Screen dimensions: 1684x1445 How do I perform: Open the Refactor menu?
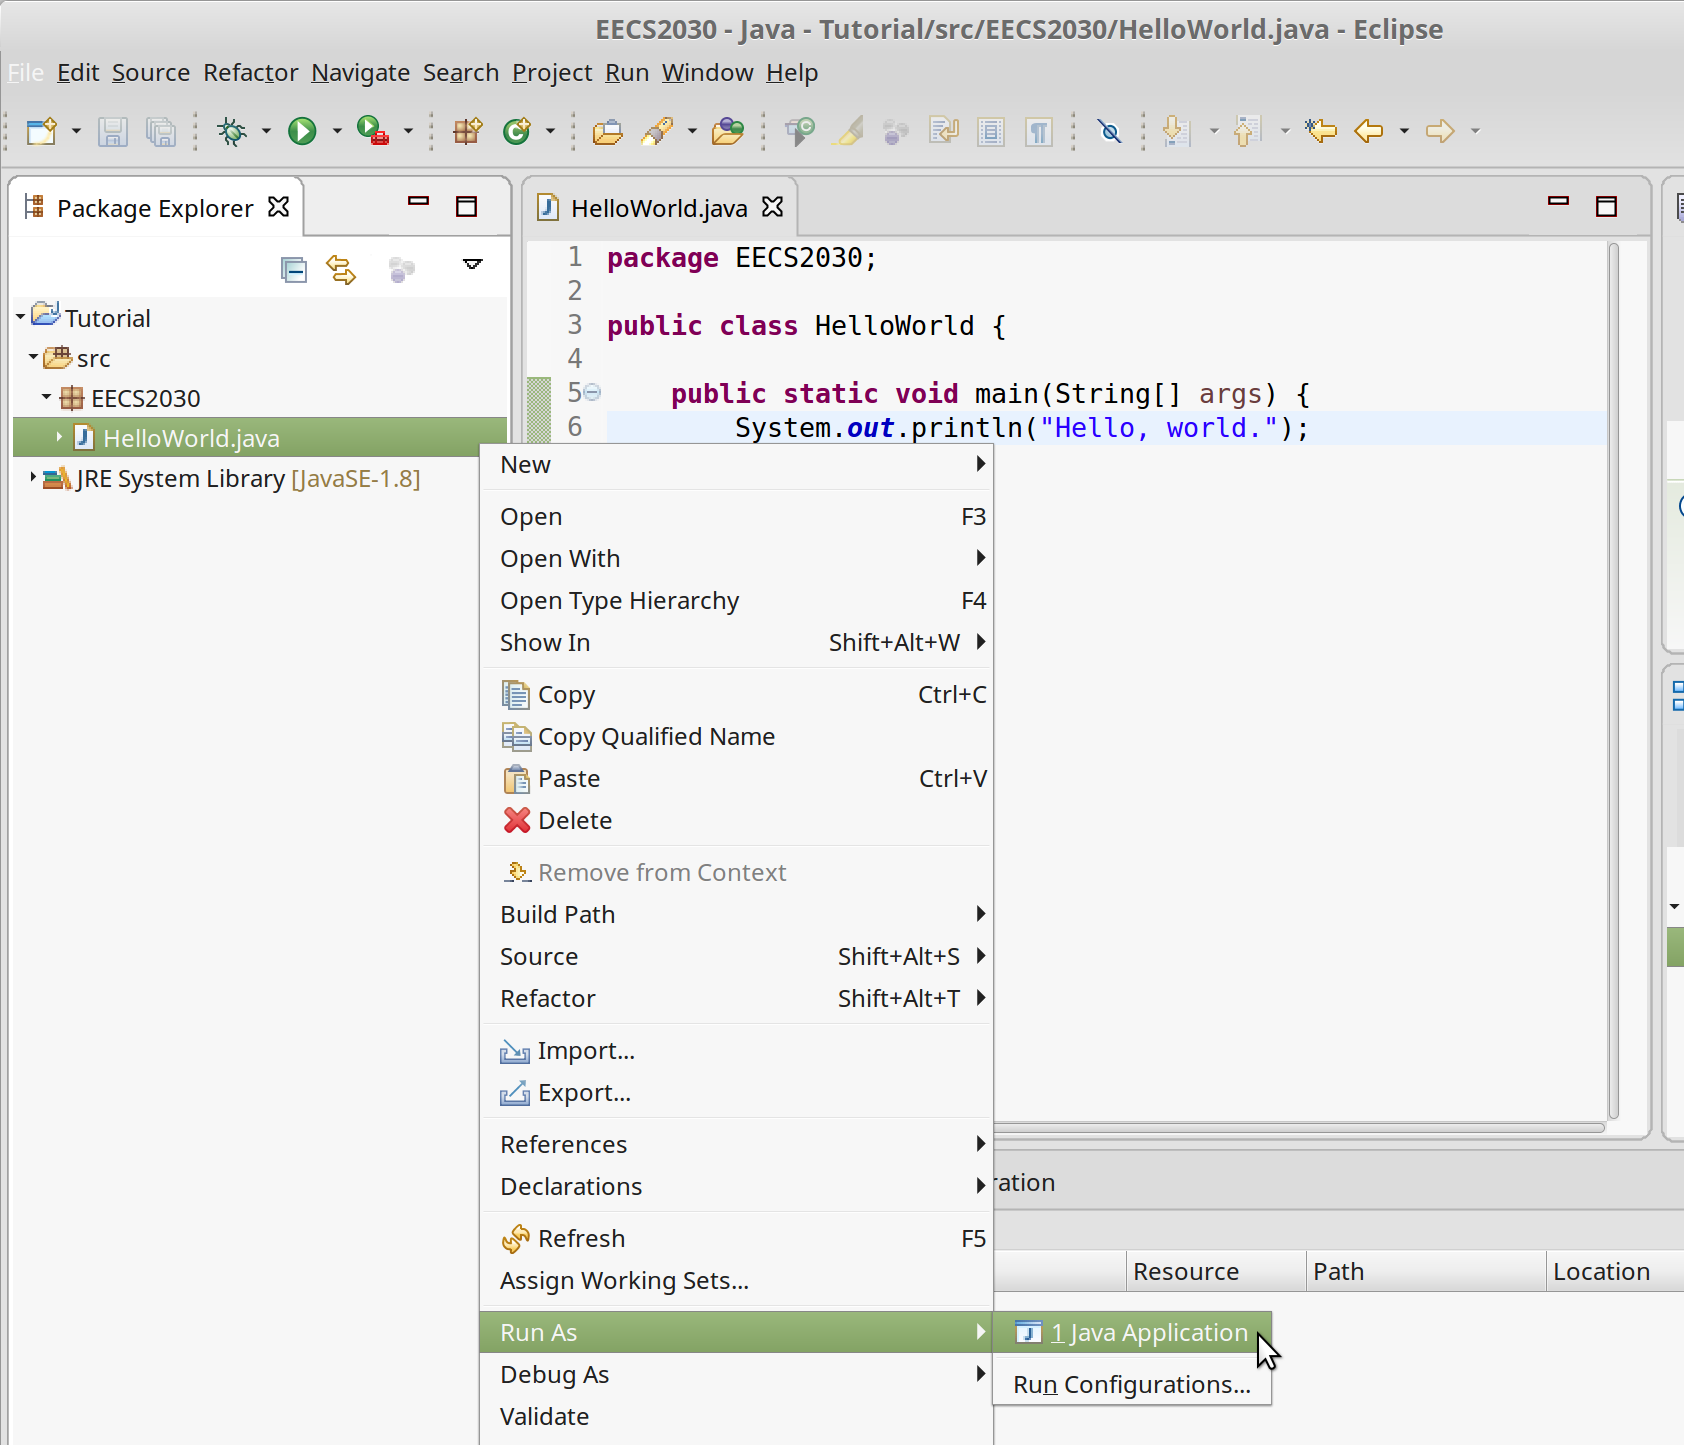pyautogui.click(x=251, y=73)
